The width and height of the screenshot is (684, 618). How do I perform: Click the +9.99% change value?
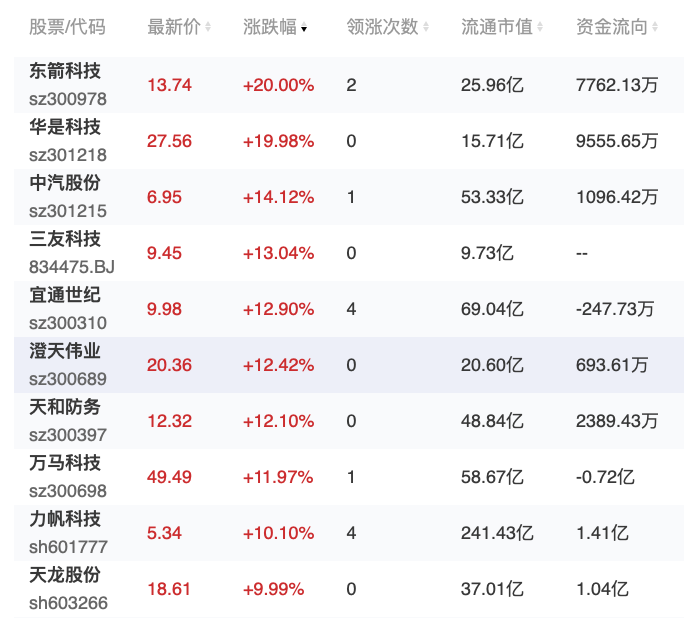coord(274,589)
